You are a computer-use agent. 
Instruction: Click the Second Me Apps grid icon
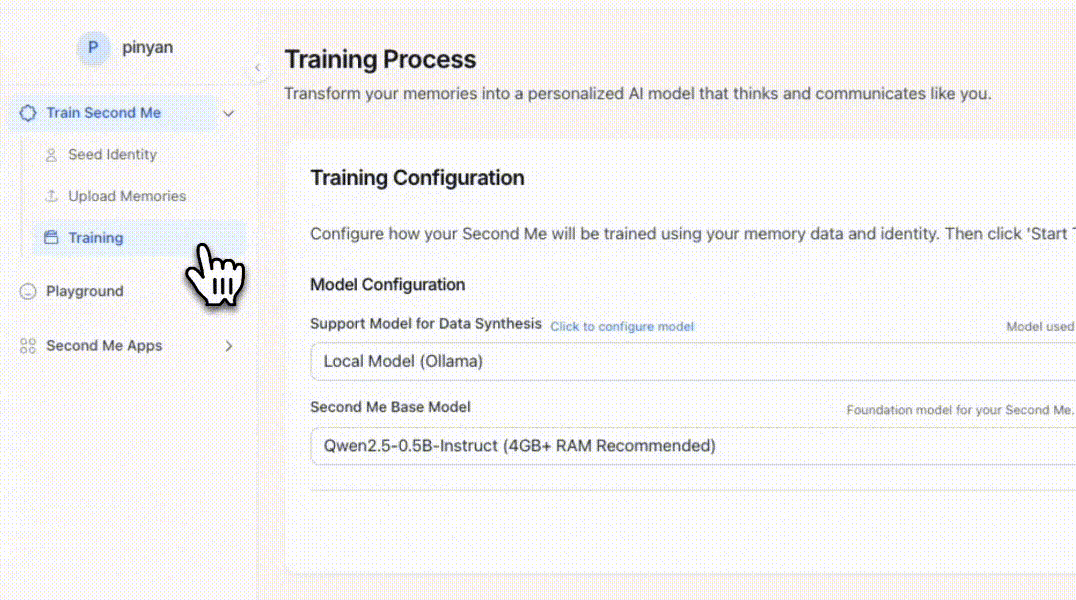[x=28, y=346]
